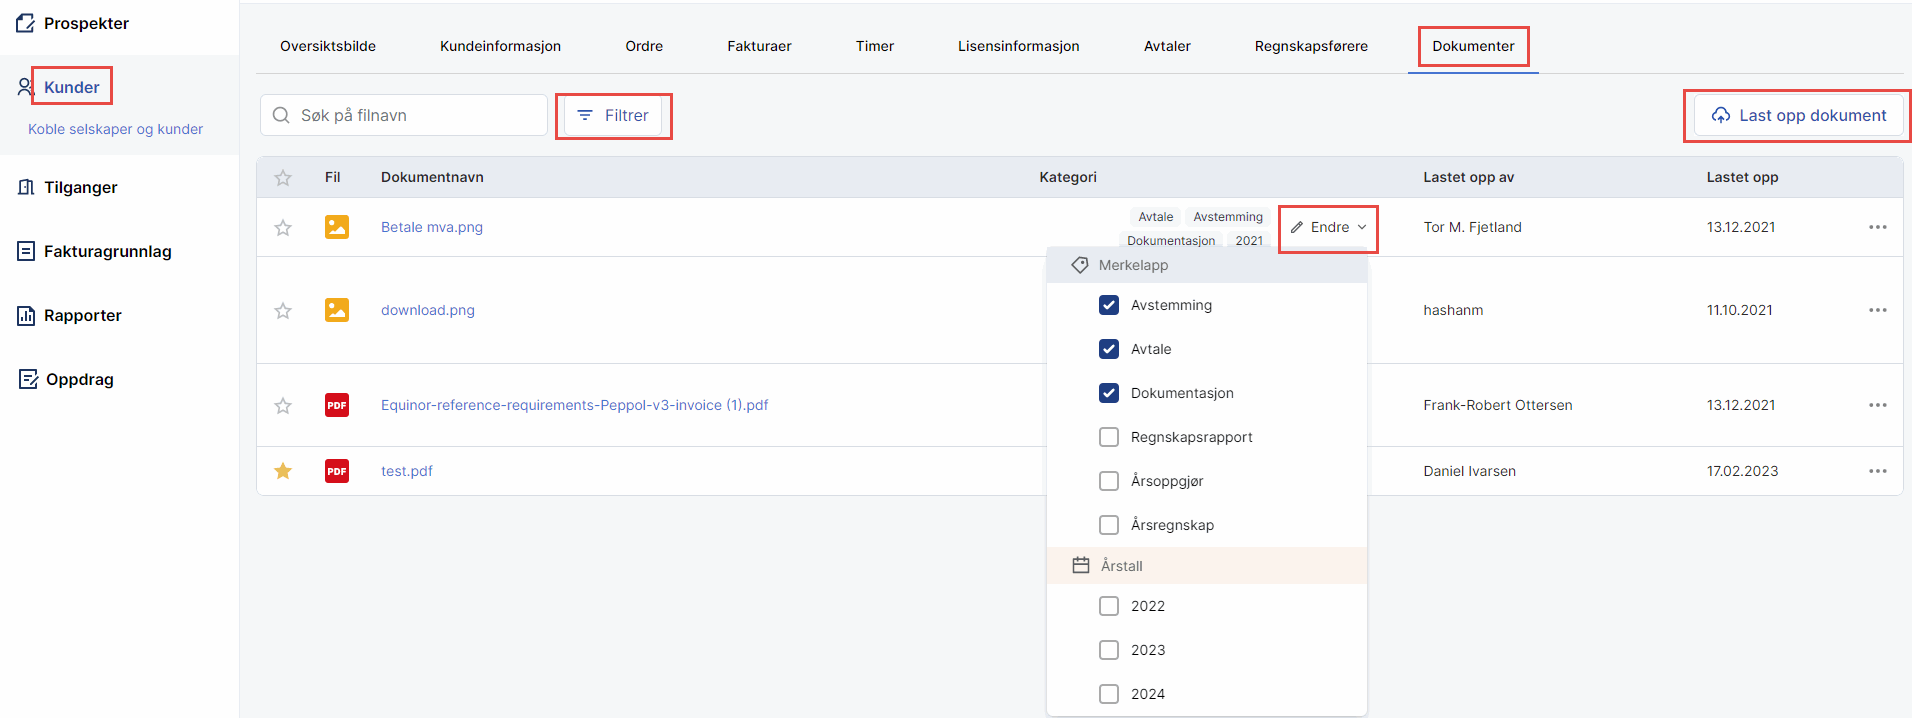Uncheck the Avstemming label checkbox

pyautogui.click(x=1109, y=305)
